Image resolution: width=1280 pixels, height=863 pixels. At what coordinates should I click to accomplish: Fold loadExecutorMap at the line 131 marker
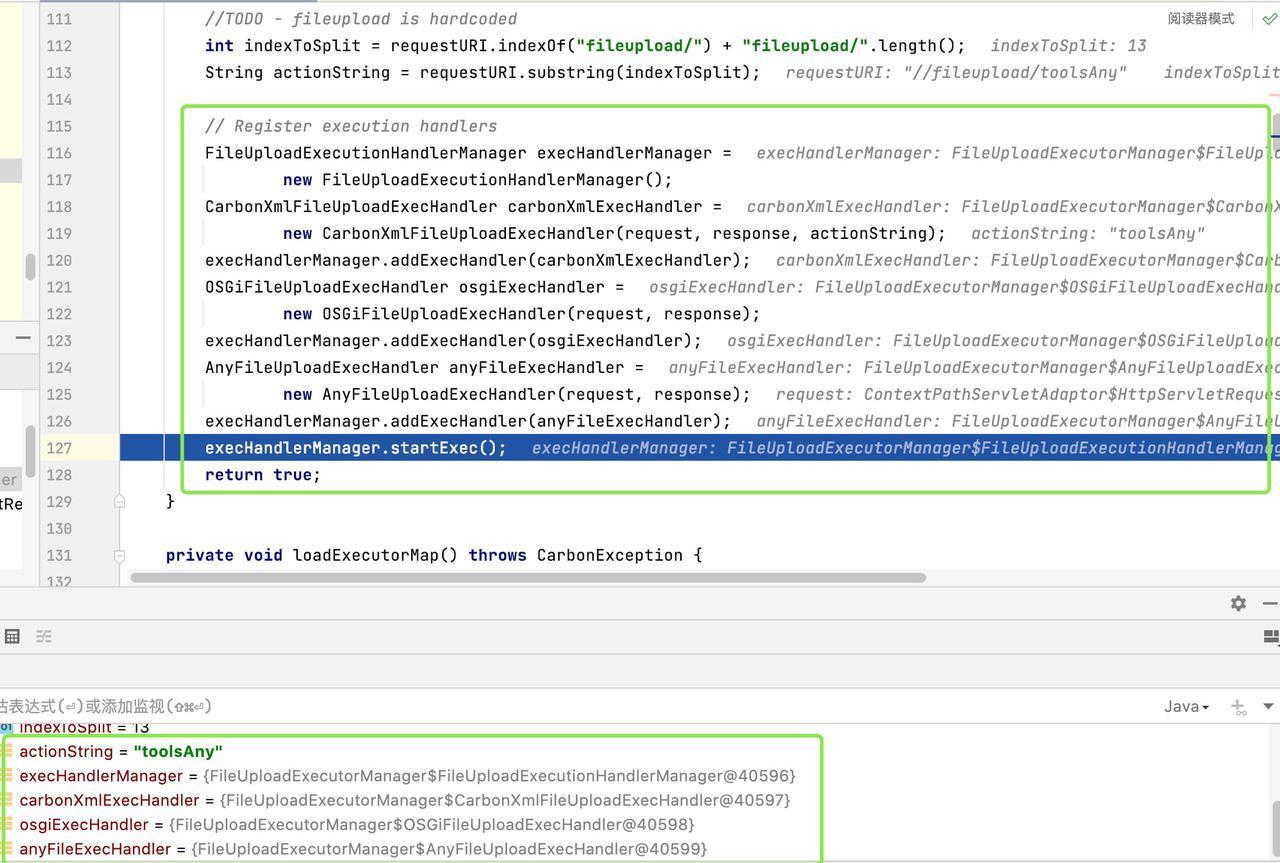(119, 555)
